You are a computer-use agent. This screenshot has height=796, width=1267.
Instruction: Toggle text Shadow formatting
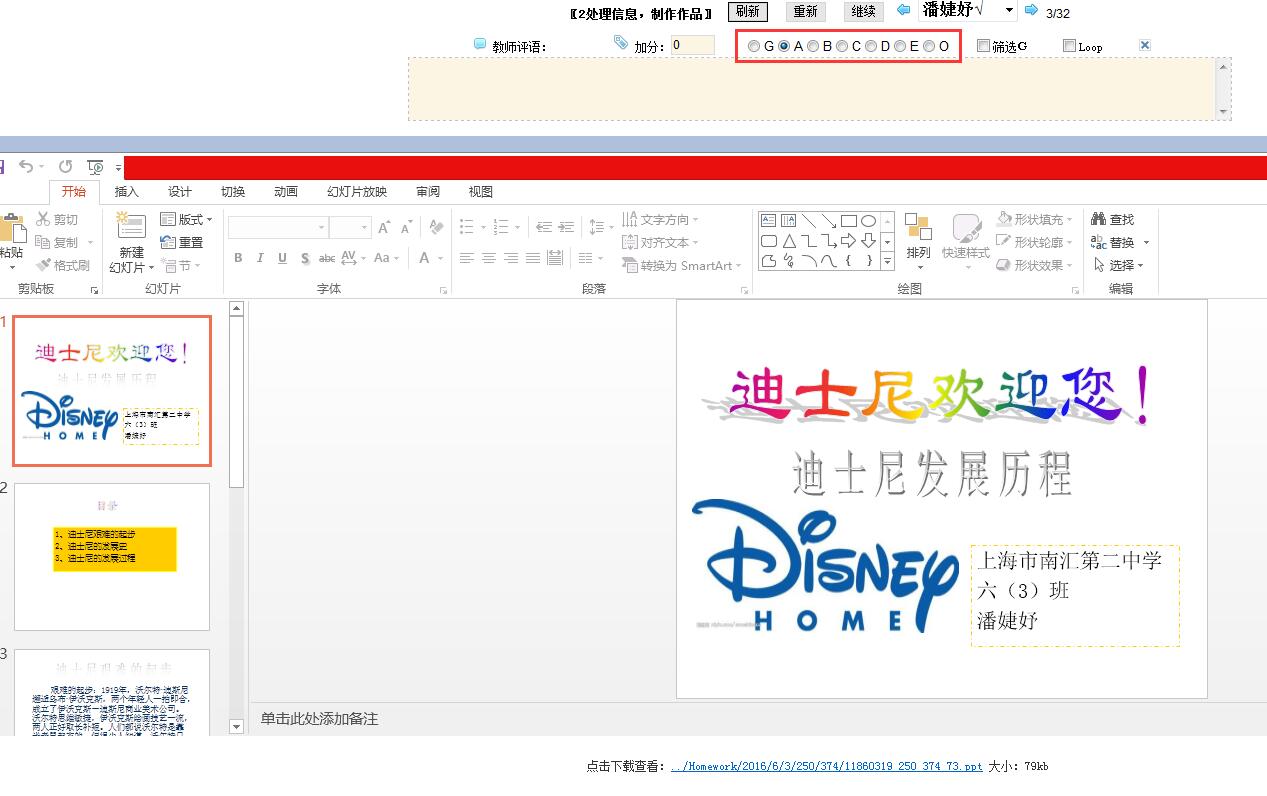304,258
